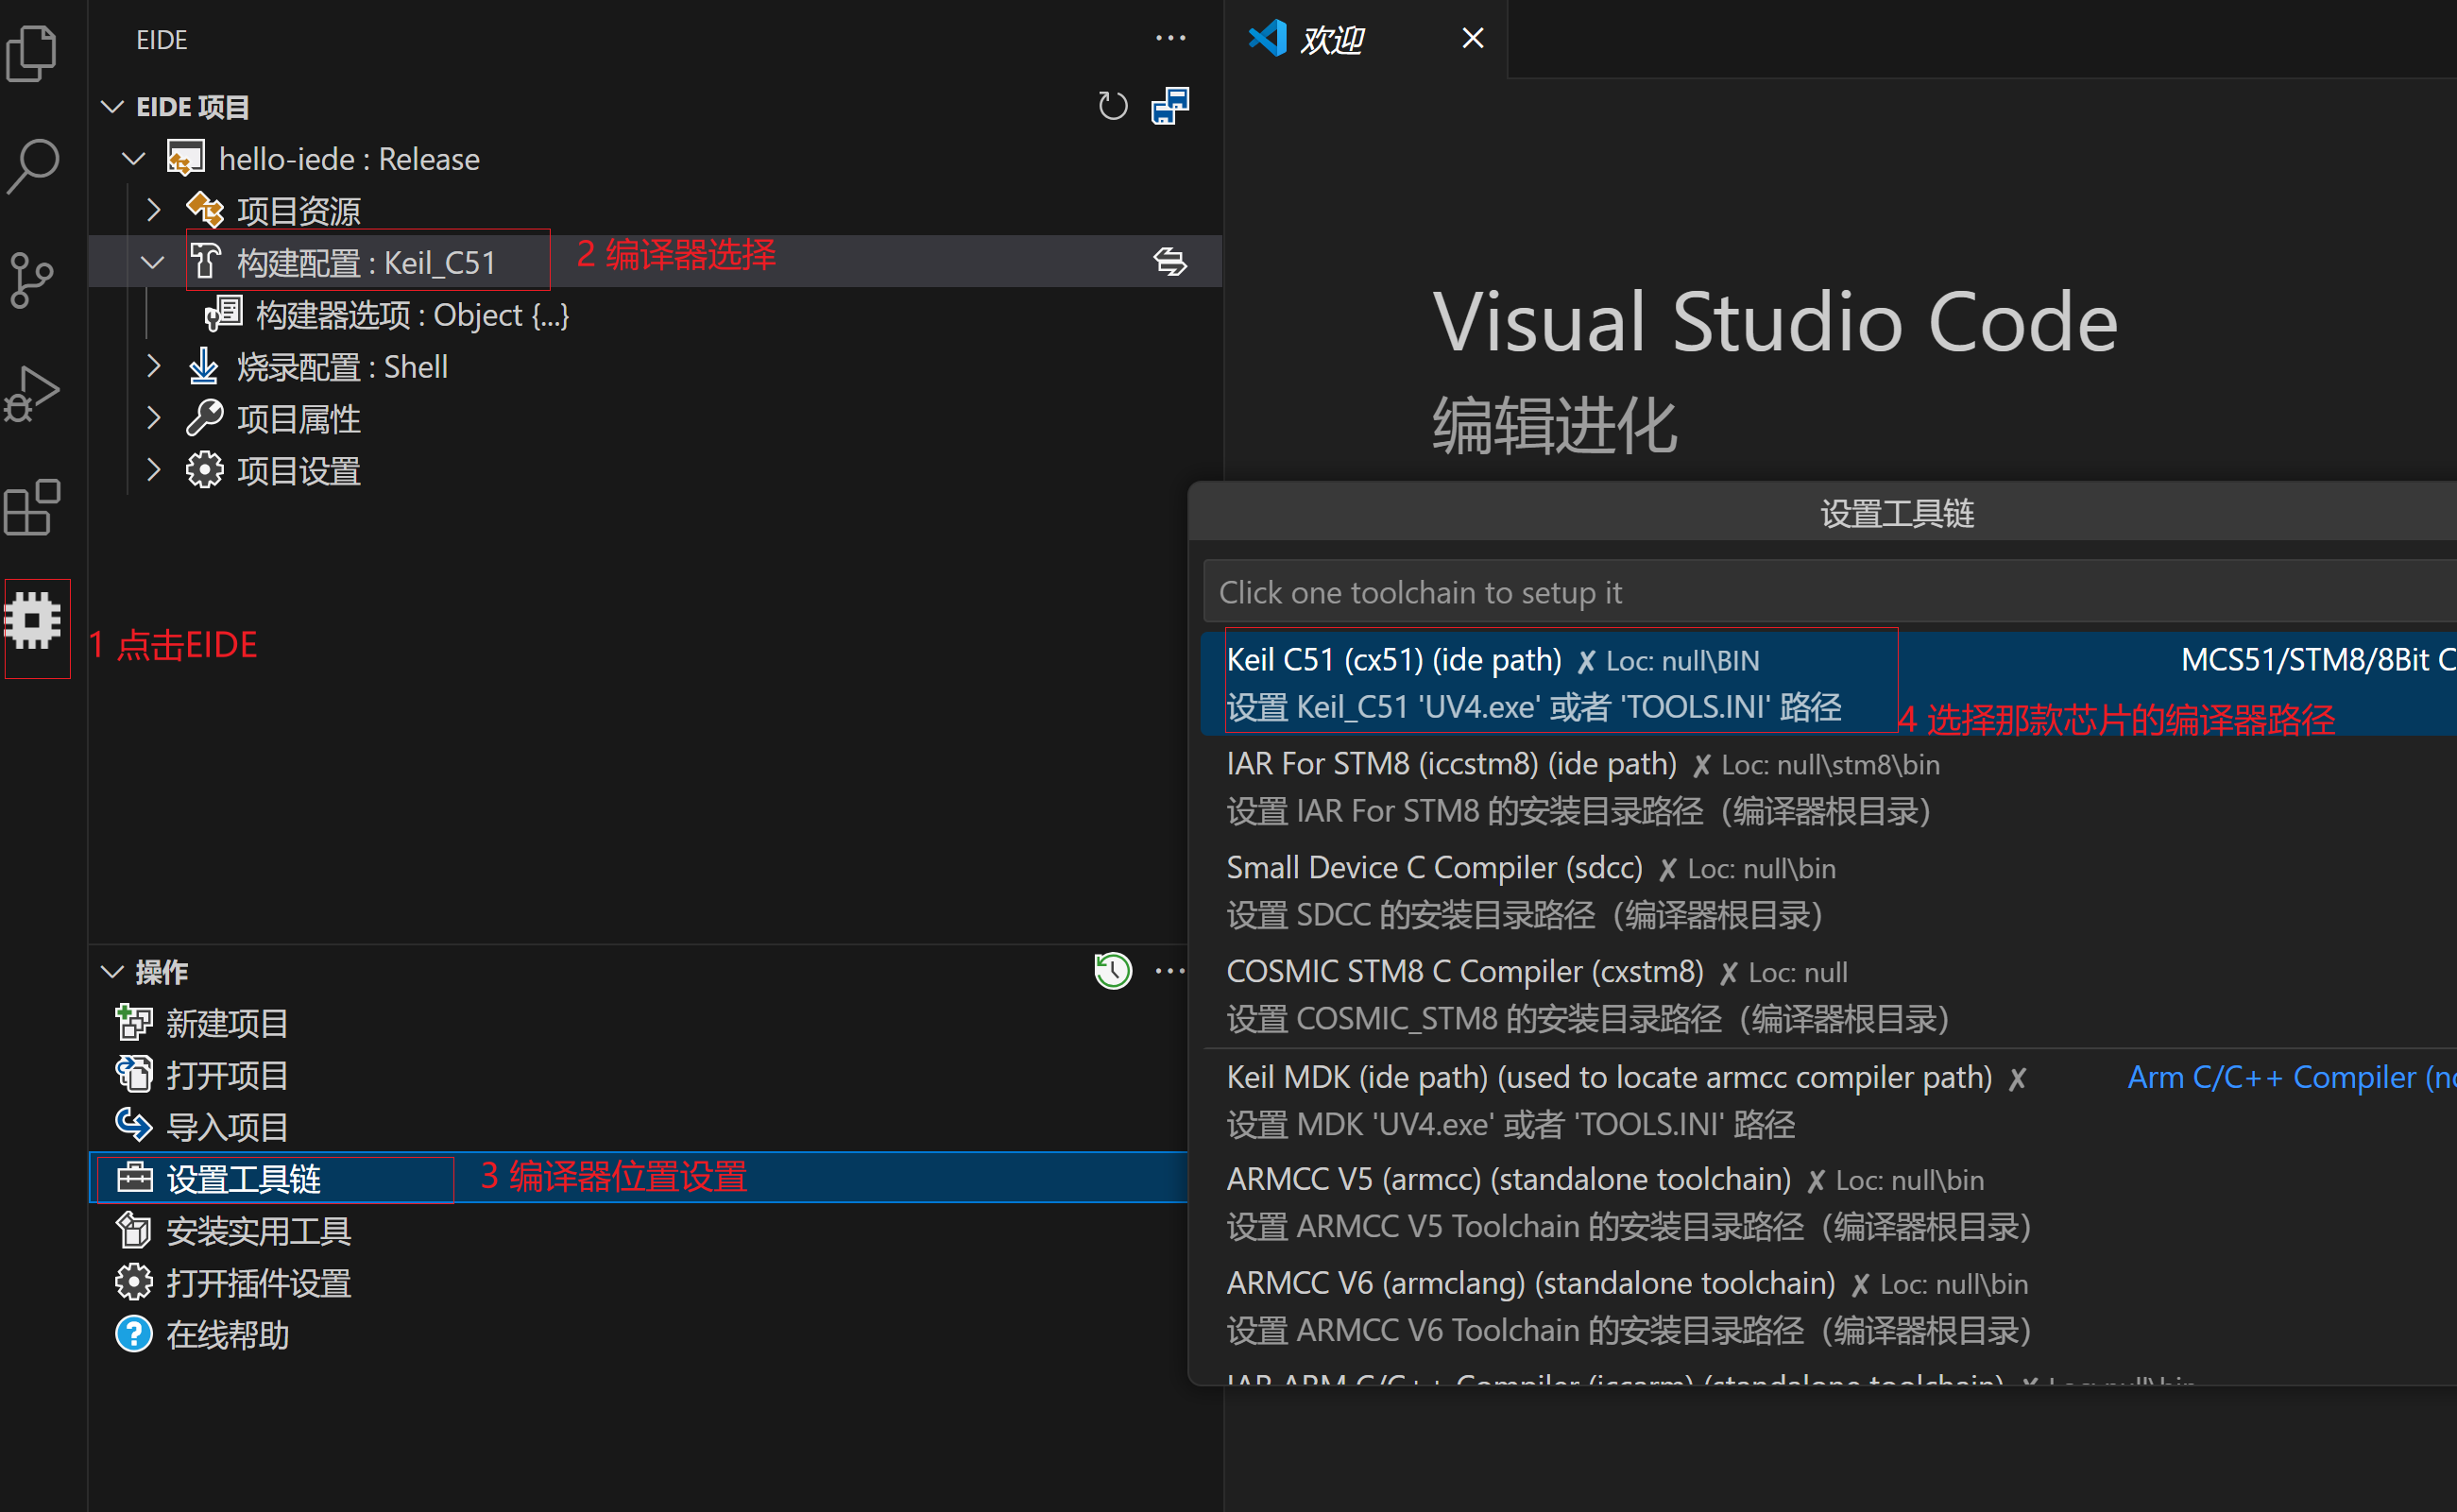
Task: Open the Search view icon
Action: pos(32,166)
